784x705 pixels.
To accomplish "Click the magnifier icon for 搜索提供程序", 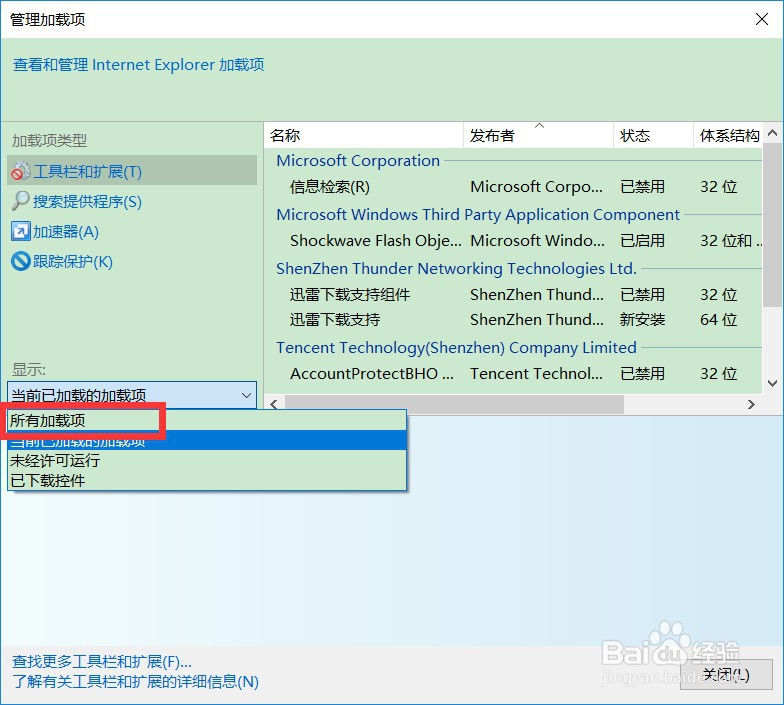I will pos(20,201).
